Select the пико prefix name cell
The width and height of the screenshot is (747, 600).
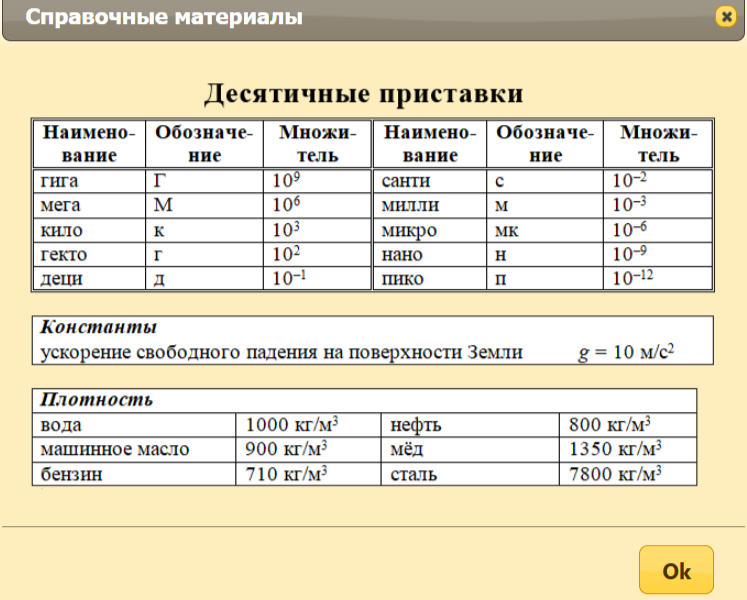pos(430,278)
